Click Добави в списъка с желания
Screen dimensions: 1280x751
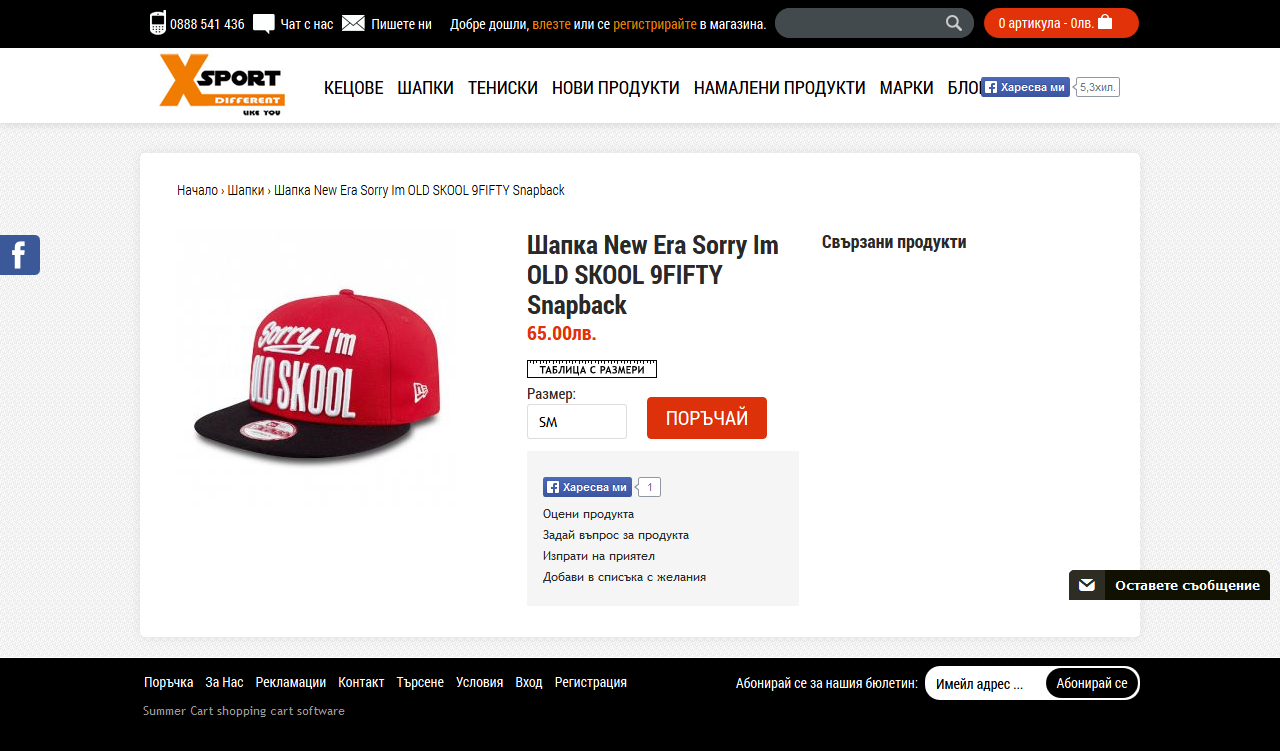(x=624, y=577)
